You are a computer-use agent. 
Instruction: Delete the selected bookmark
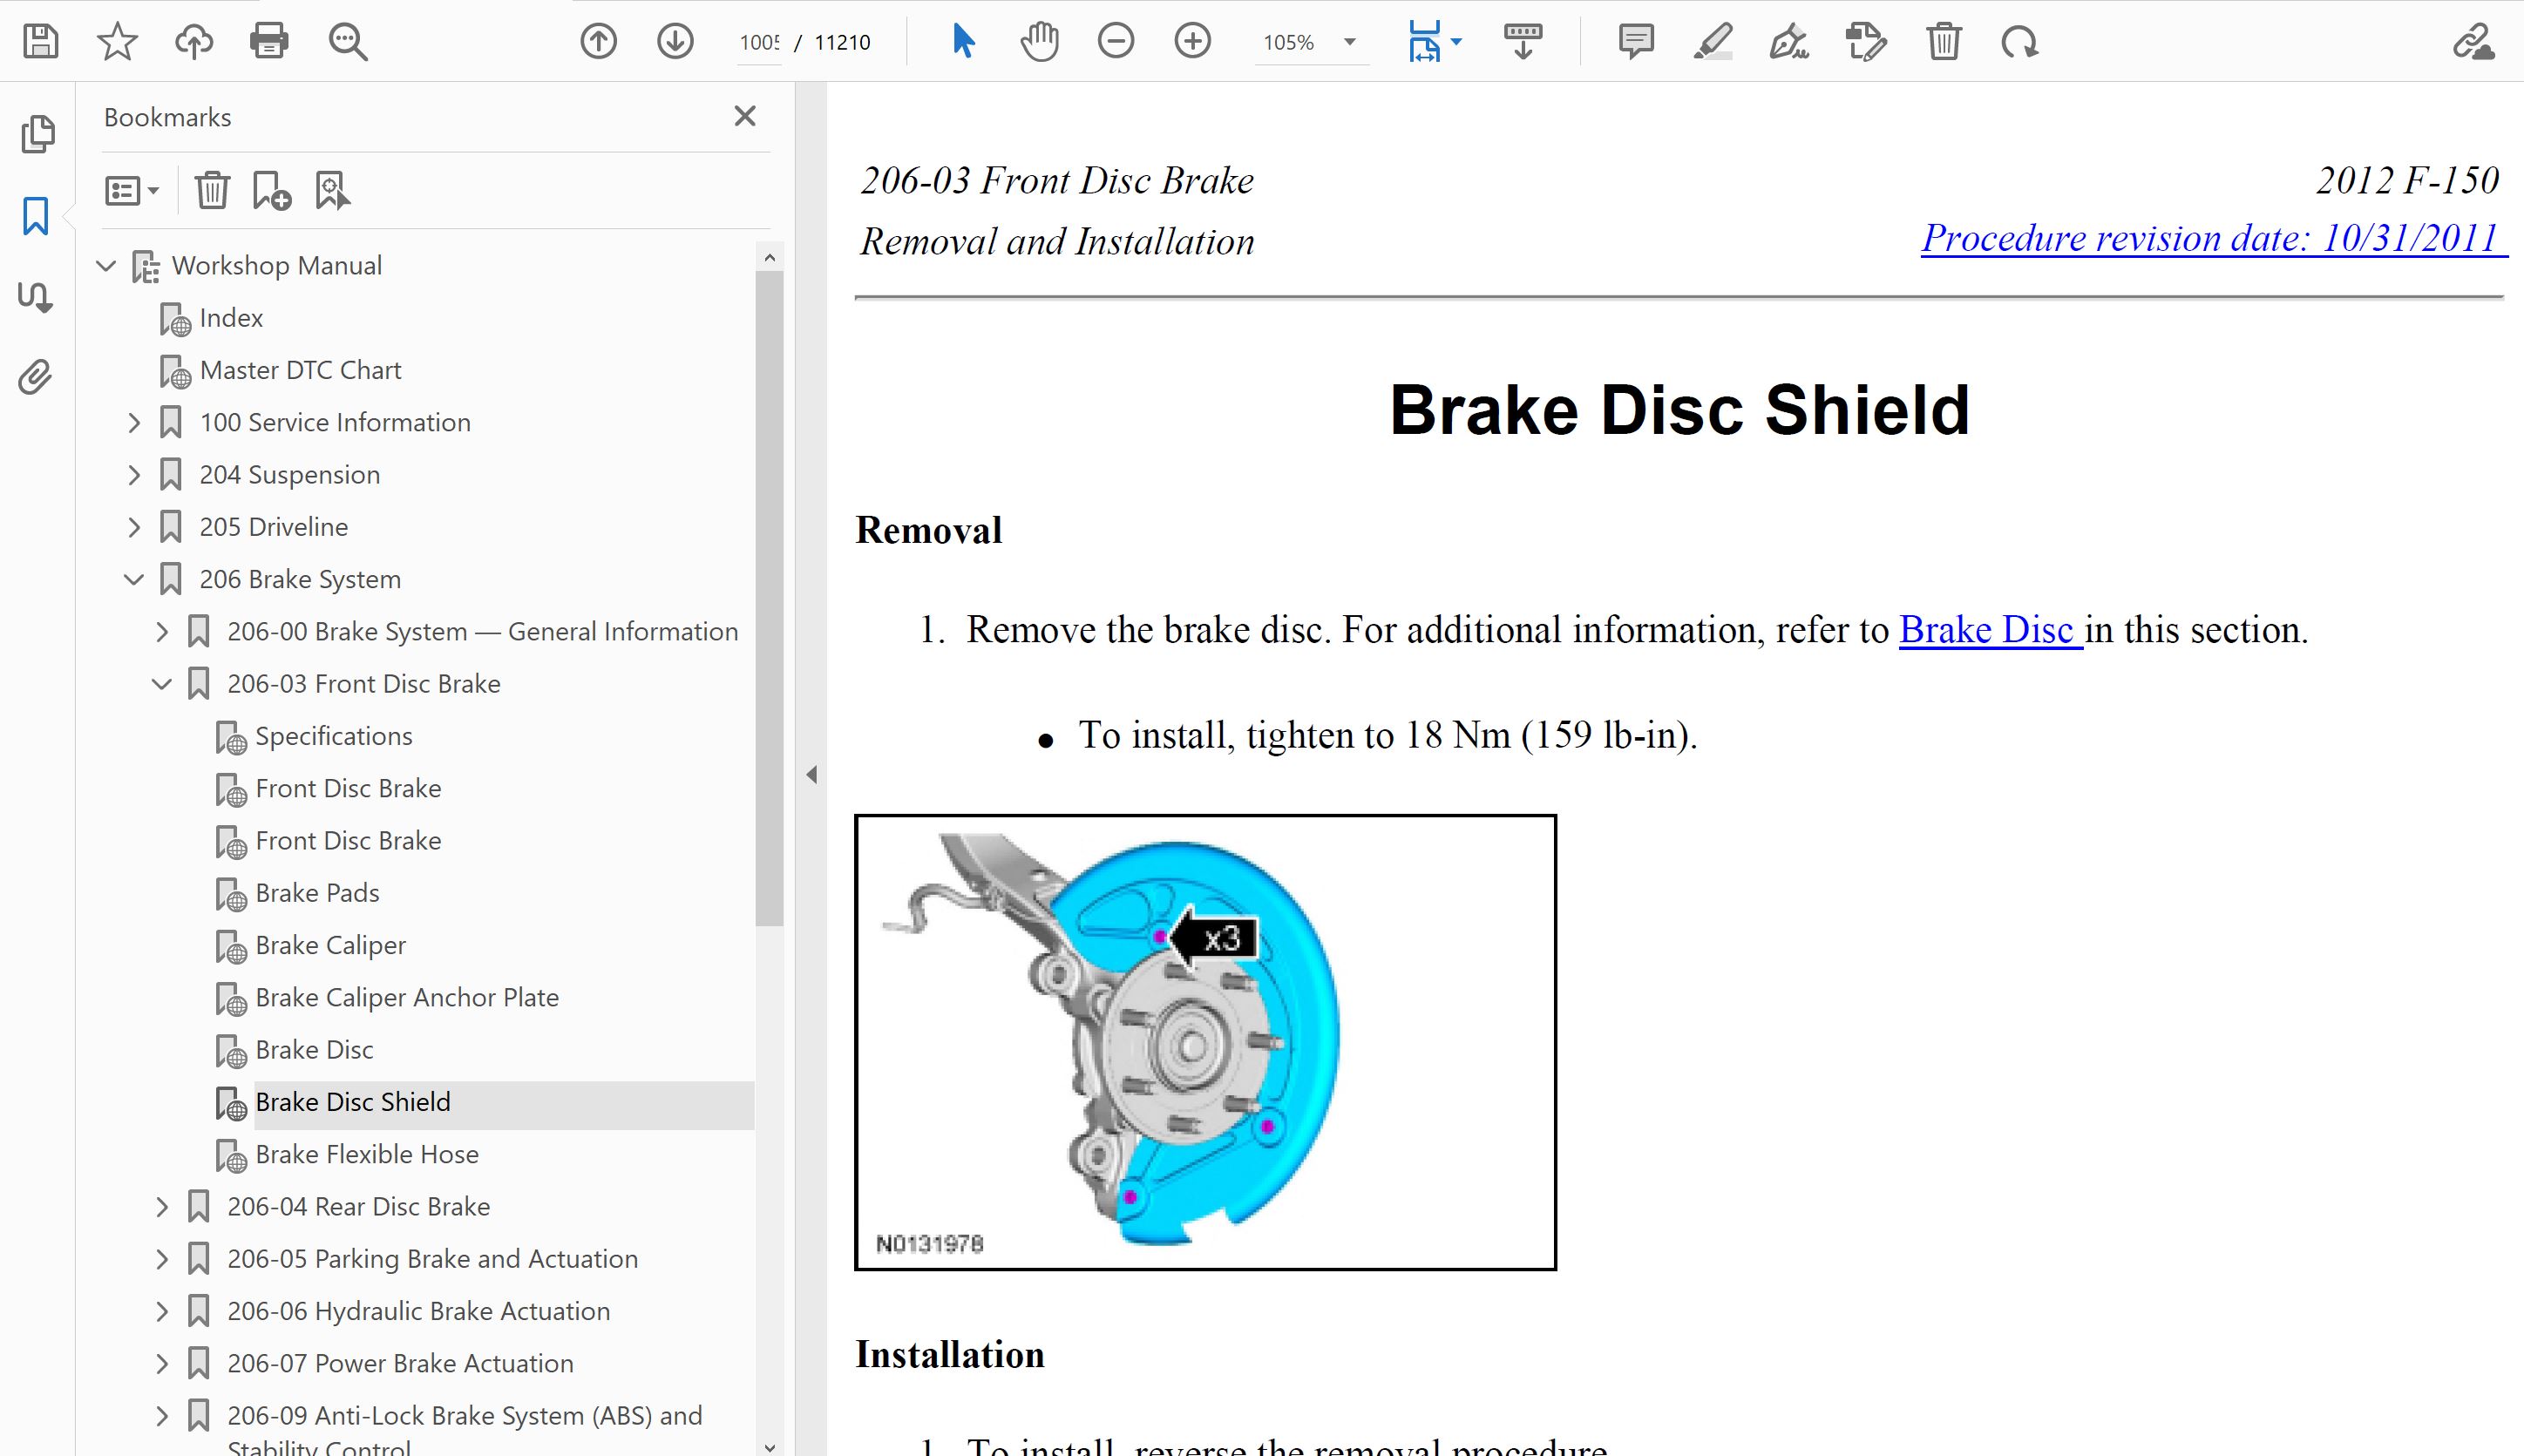[212, 190]
